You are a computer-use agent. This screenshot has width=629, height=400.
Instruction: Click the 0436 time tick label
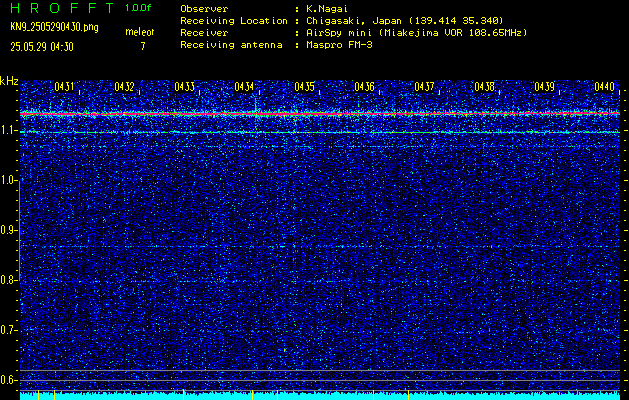(x=364, y=86)
